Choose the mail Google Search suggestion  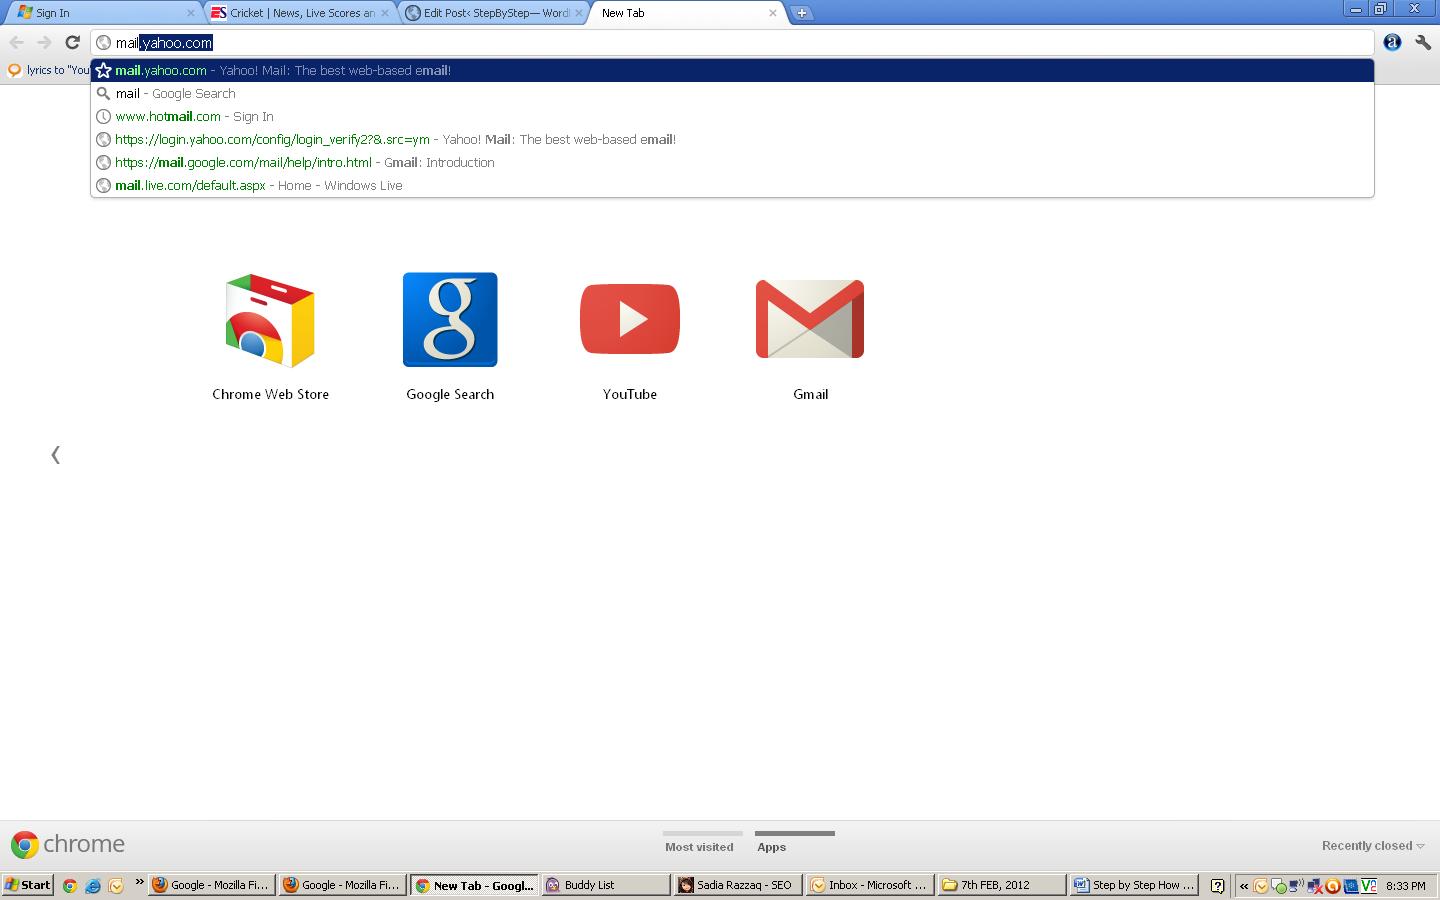pos(176,94)
